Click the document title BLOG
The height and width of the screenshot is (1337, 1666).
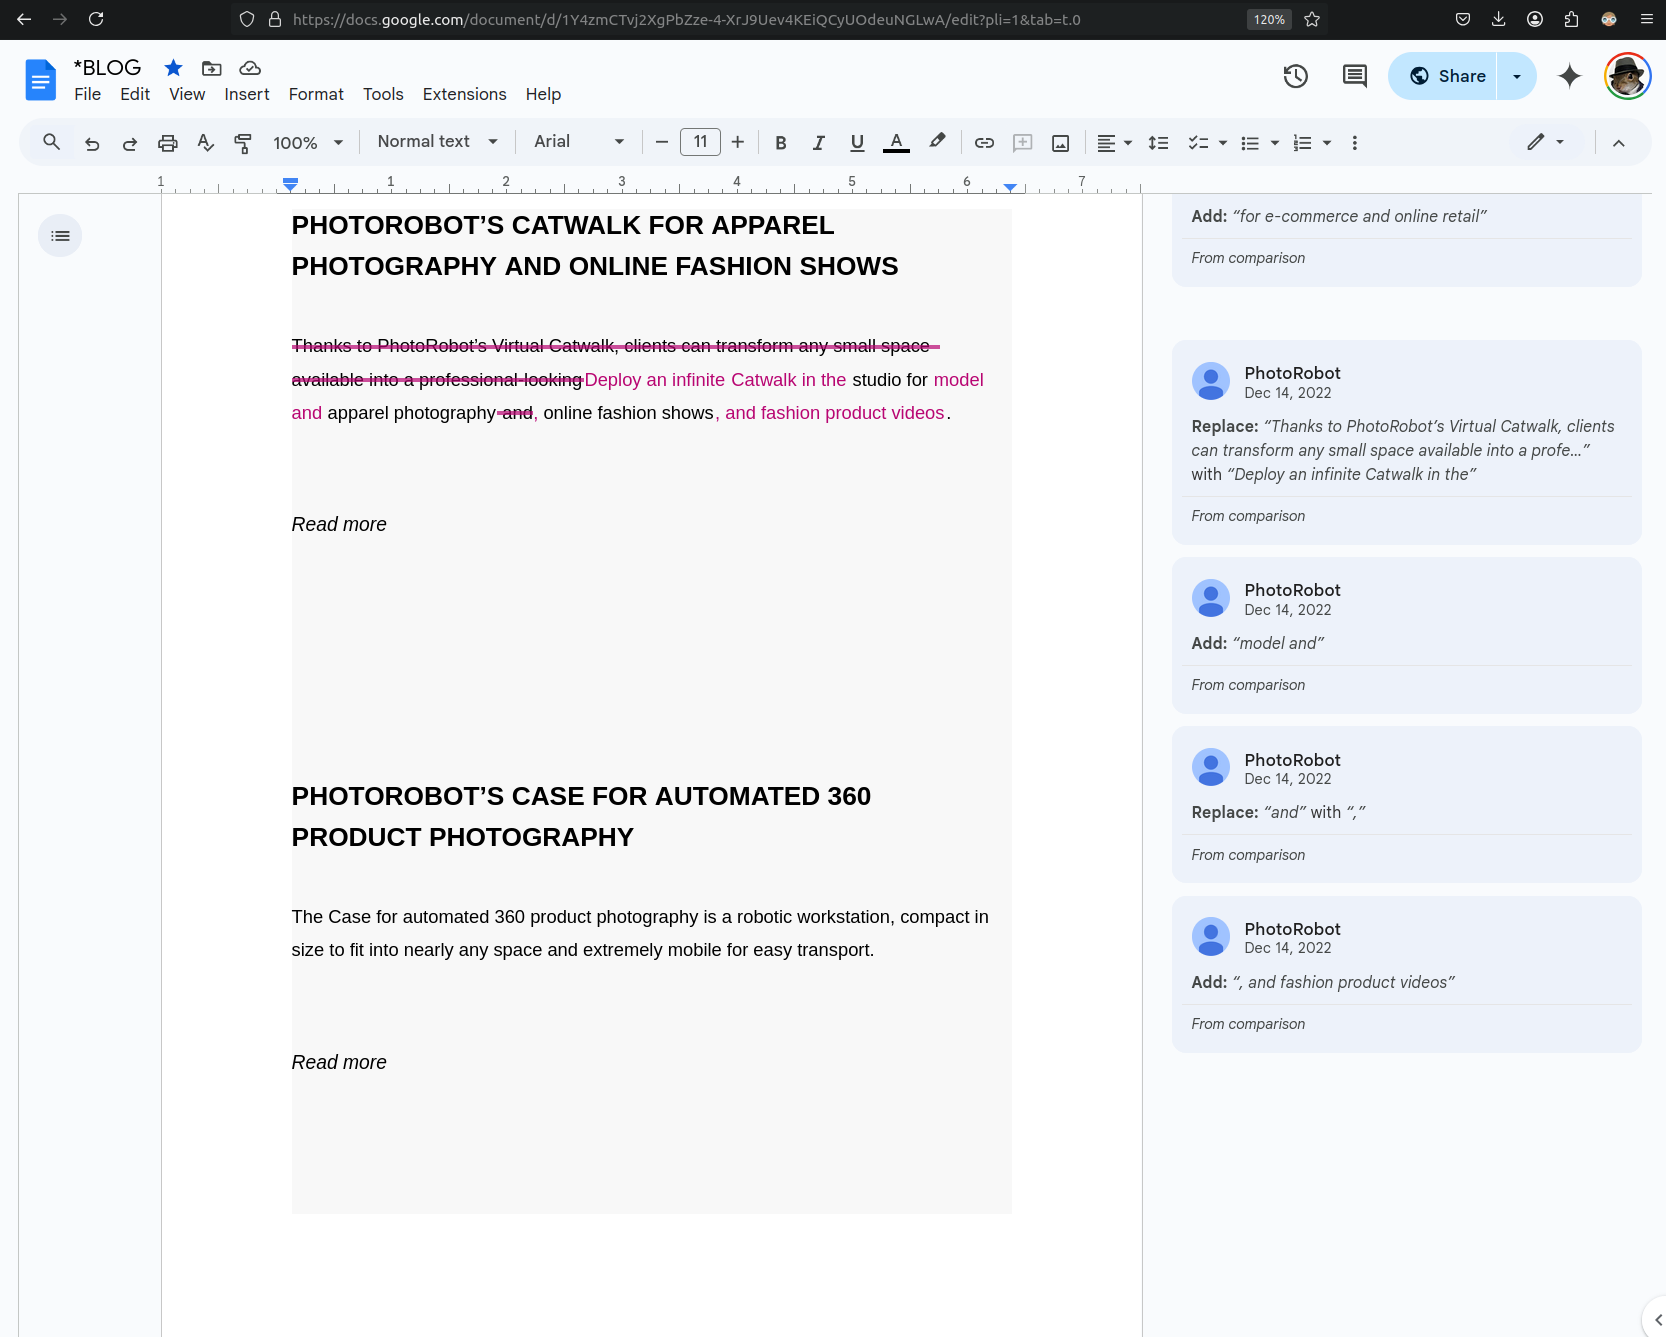coord(107,67)
